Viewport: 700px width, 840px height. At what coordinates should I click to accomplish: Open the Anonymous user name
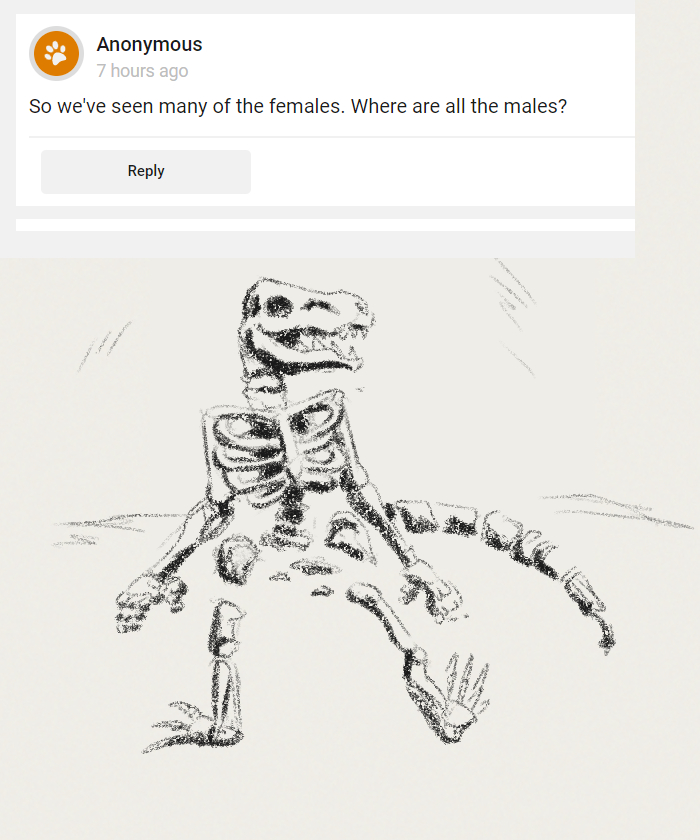(x=149, y=44)
